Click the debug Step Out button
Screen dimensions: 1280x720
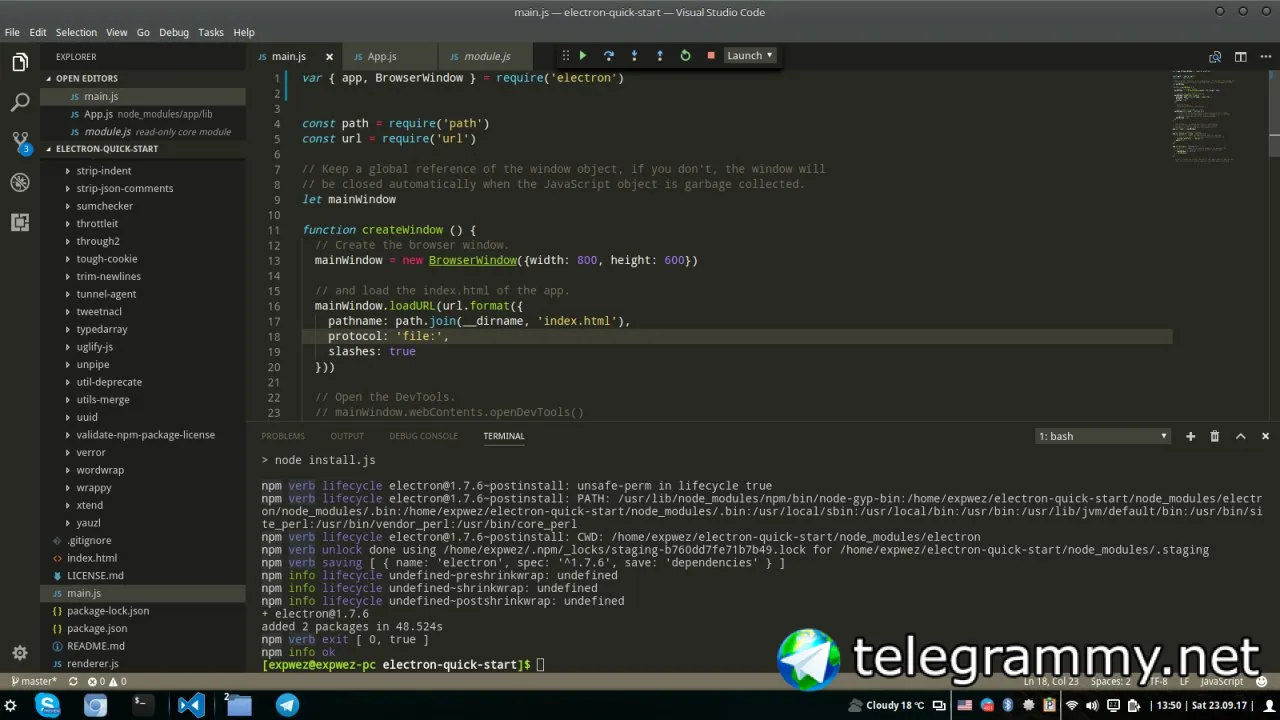tap(659, 56)
